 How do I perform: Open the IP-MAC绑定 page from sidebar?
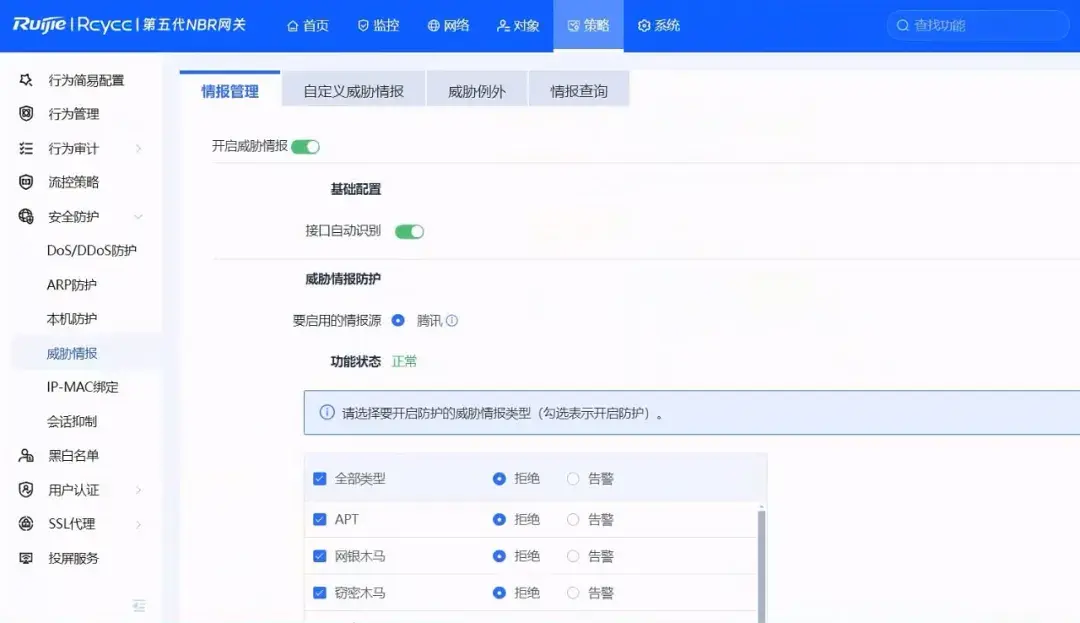(84, 386)
